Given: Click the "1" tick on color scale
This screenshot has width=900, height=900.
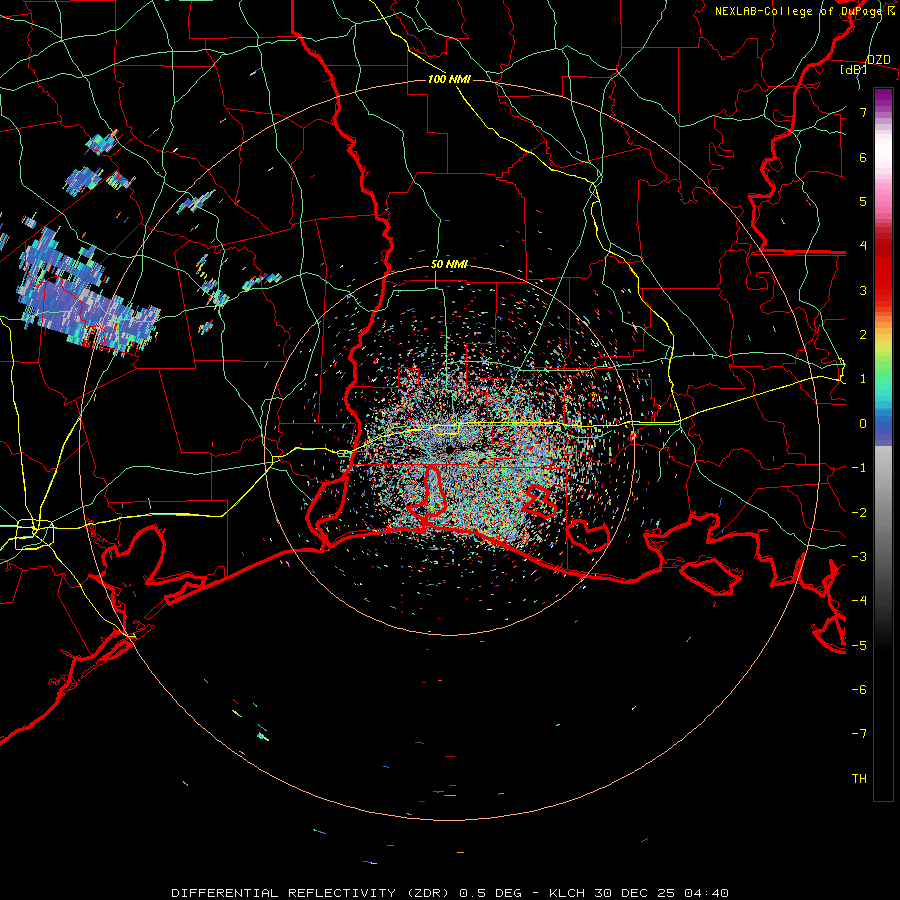Looking at the screenshot, I should (x=863, y=379).
